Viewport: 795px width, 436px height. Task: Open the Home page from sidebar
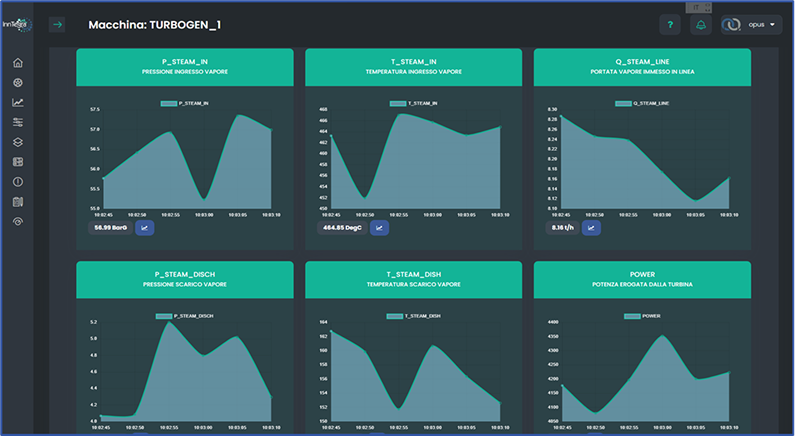18,63
